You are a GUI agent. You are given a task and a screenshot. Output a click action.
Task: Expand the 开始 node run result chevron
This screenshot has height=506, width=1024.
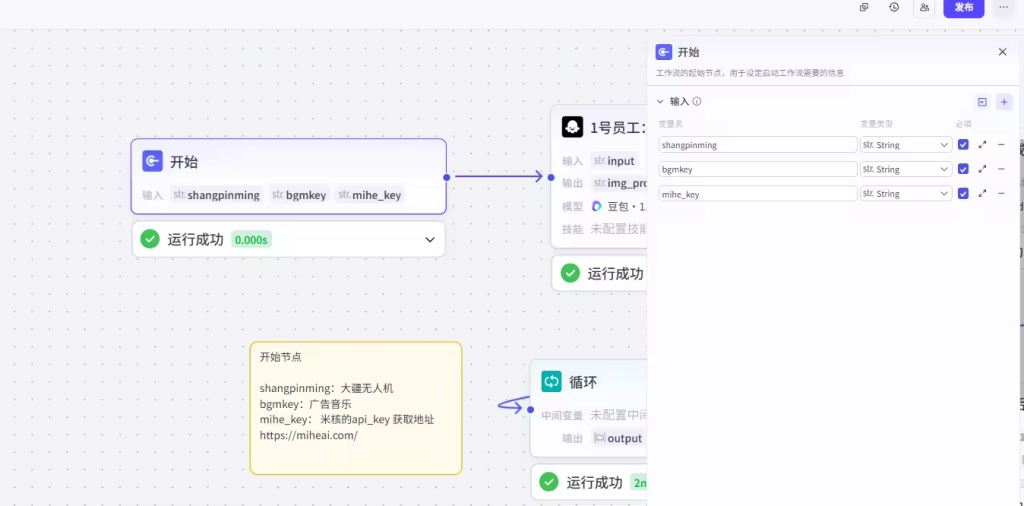click(430, 240)
